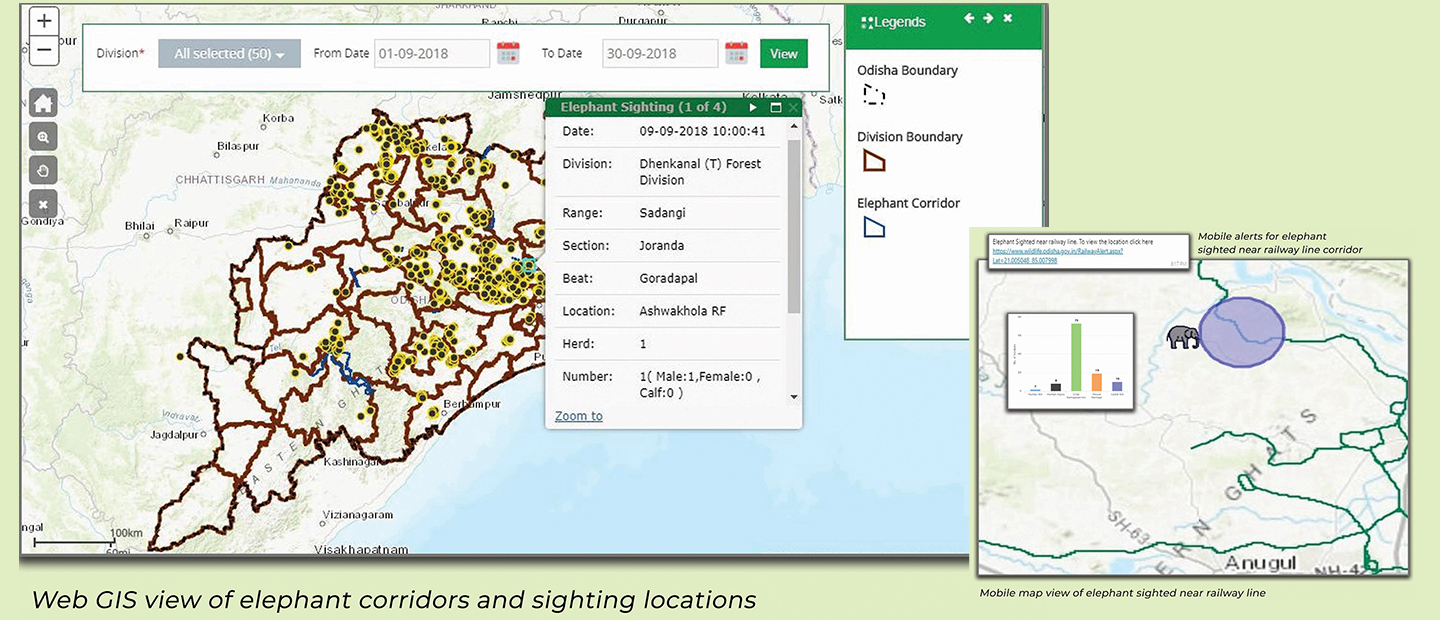Click the X clear tool in map toolbar

point(43,203)
